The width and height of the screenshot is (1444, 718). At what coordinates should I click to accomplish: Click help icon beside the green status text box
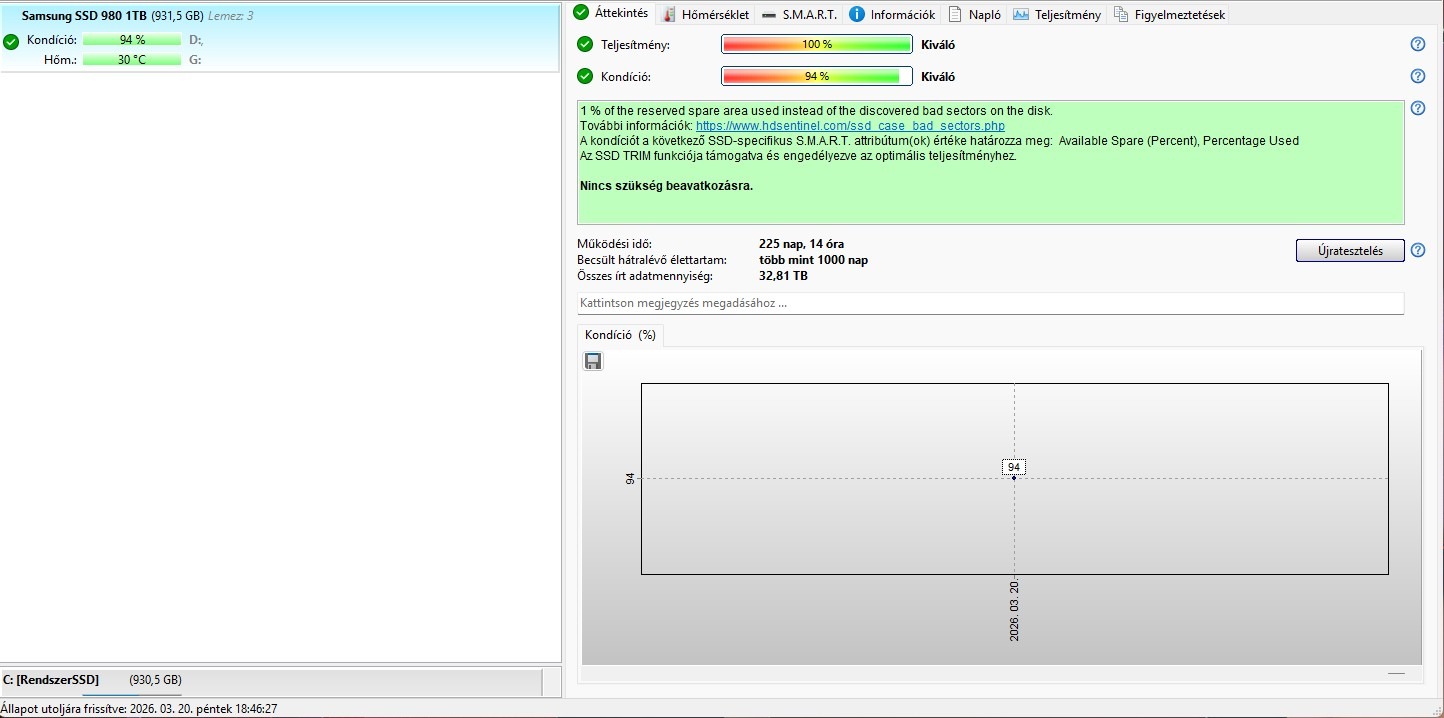pyautogui.click(x=1417, y=108)
